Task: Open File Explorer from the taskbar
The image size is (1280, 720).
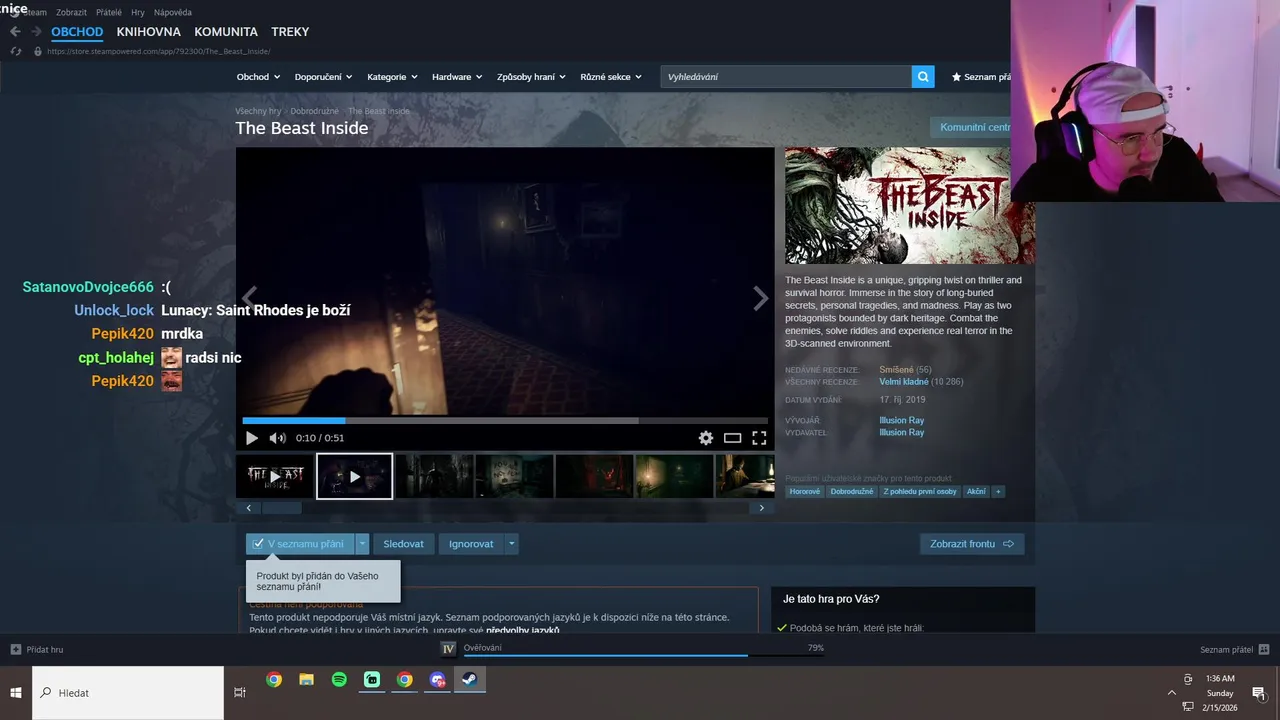Action: click(307, 680)
